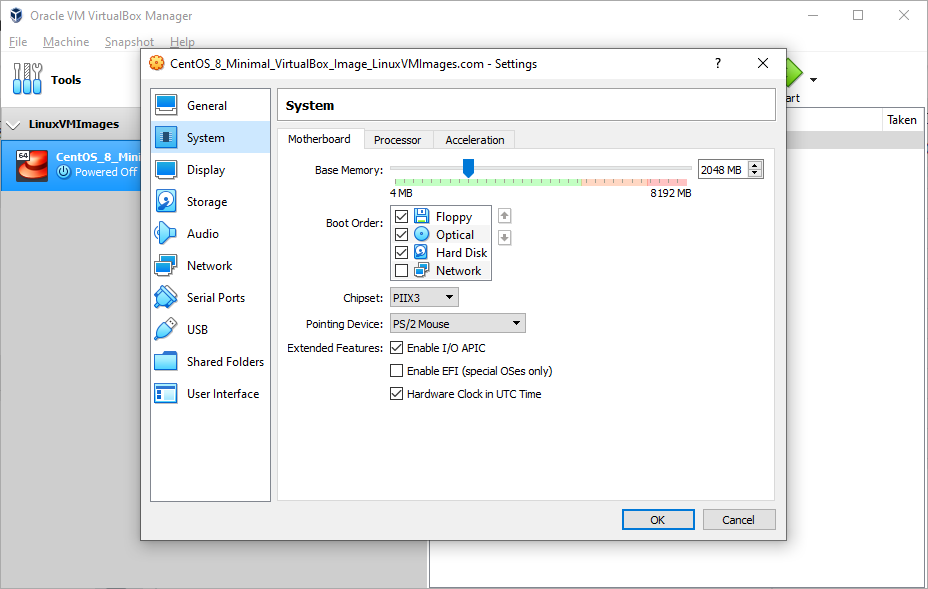Open the Machine menu
Screen dimensions: 928x589
(x=66, y=42)
